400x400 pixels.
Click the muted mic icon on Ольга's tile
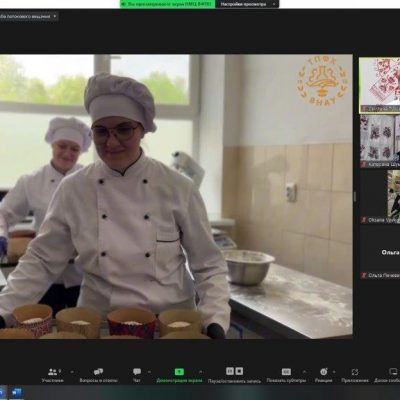pyautogui.click(x=364, y=276)
